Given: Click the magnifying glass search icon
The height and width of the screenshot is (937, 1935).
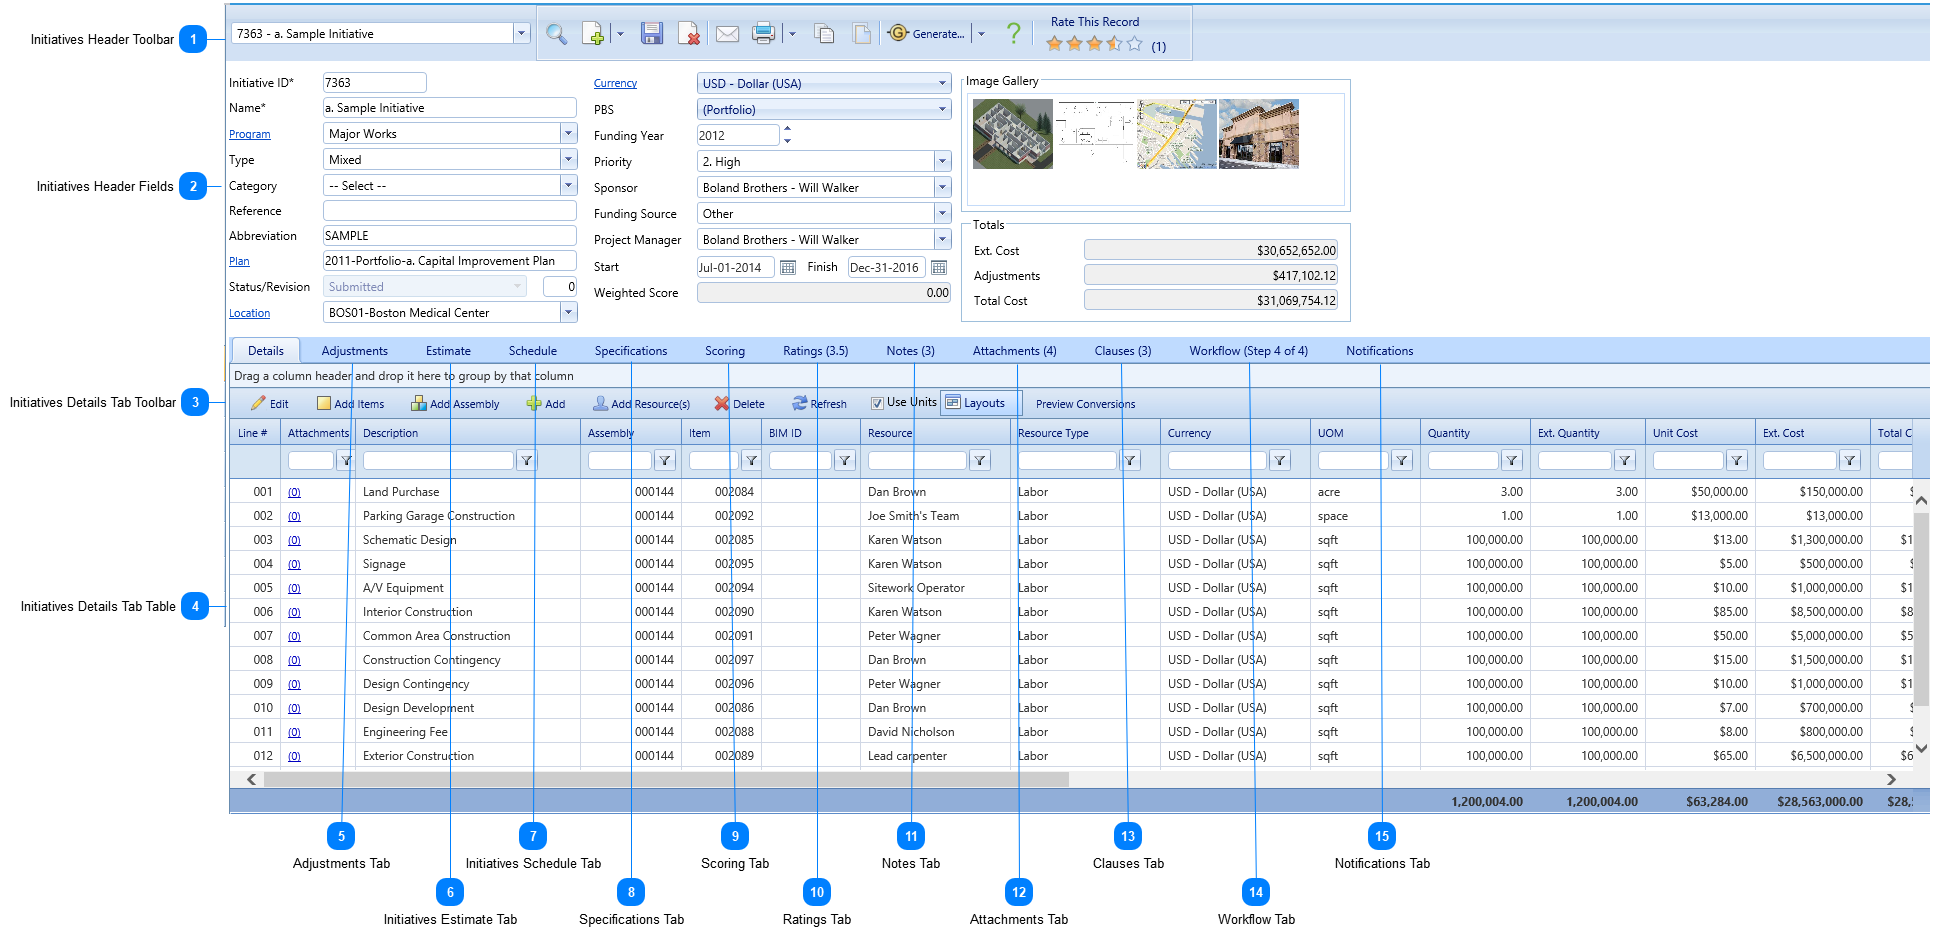Looking at the screenshot, I should click(x=556, y=34).
